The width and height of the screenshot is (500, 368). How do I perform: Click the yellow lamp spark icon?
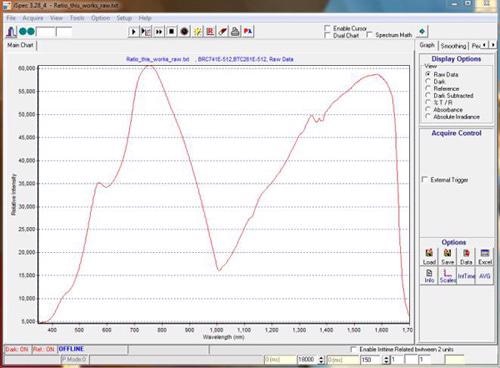tap(197, 32)
